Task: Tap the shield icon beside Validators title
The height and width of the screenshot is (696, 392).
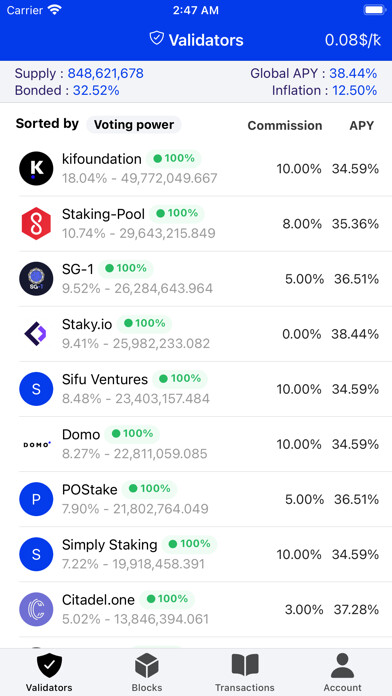Action: click(x=157, y=39)
